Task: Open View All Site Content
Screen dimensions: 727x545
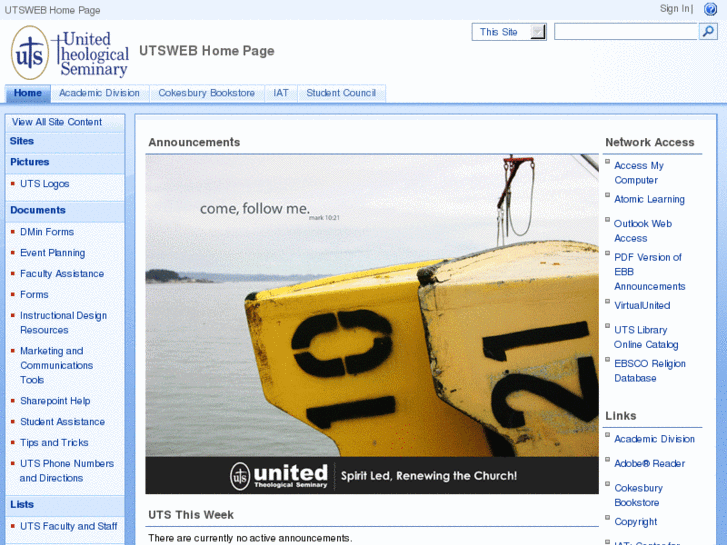Action: pos(57,122)
